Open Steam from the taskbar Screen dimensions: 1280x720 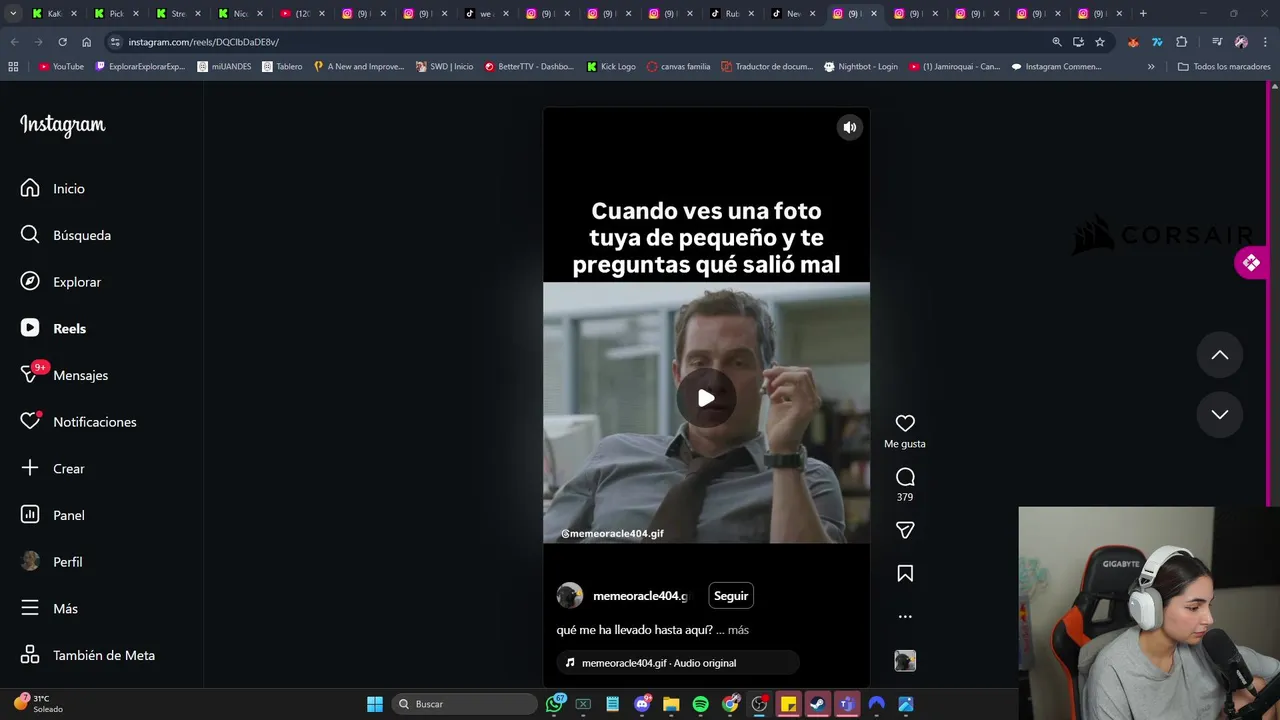pyautogui.click(x=817, y=704)
